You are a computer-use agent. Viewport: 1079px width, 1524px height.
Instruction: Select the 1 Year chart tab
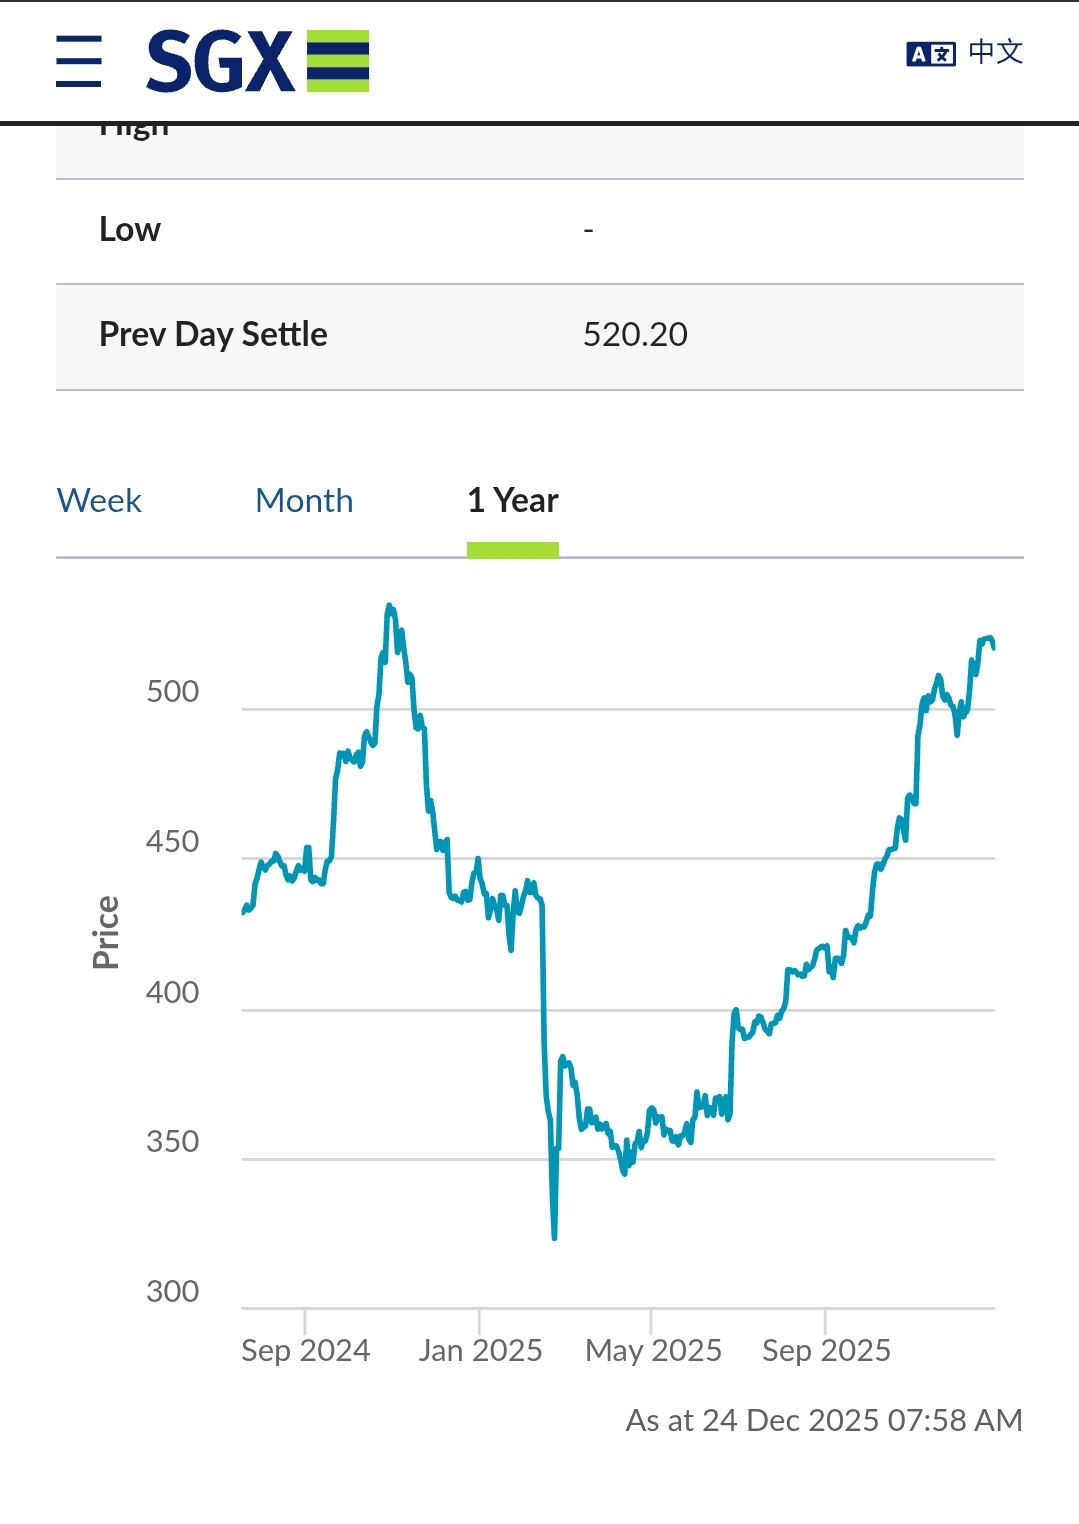[512, 500]
